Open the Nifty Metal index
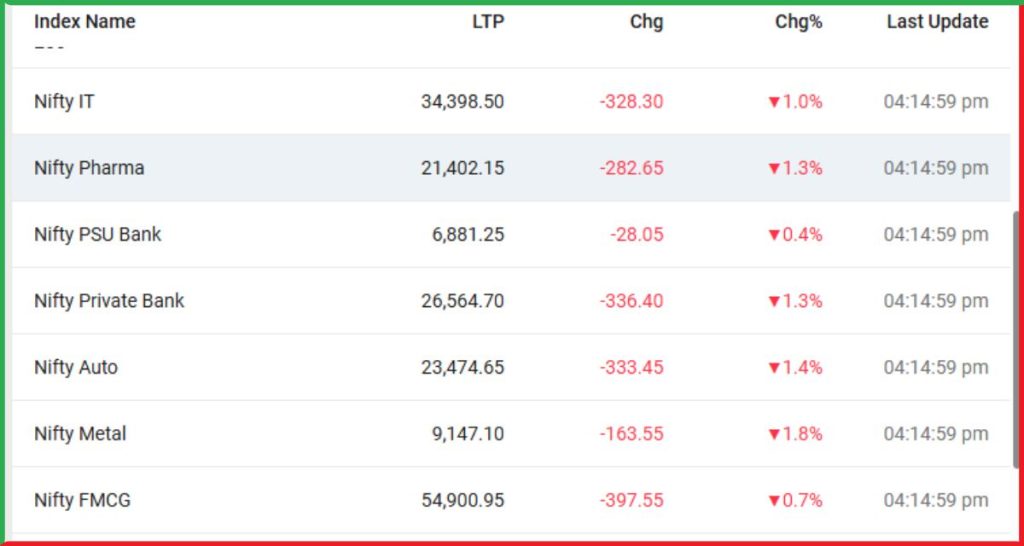Screen dimensions: 1024x546 (80, 434)
